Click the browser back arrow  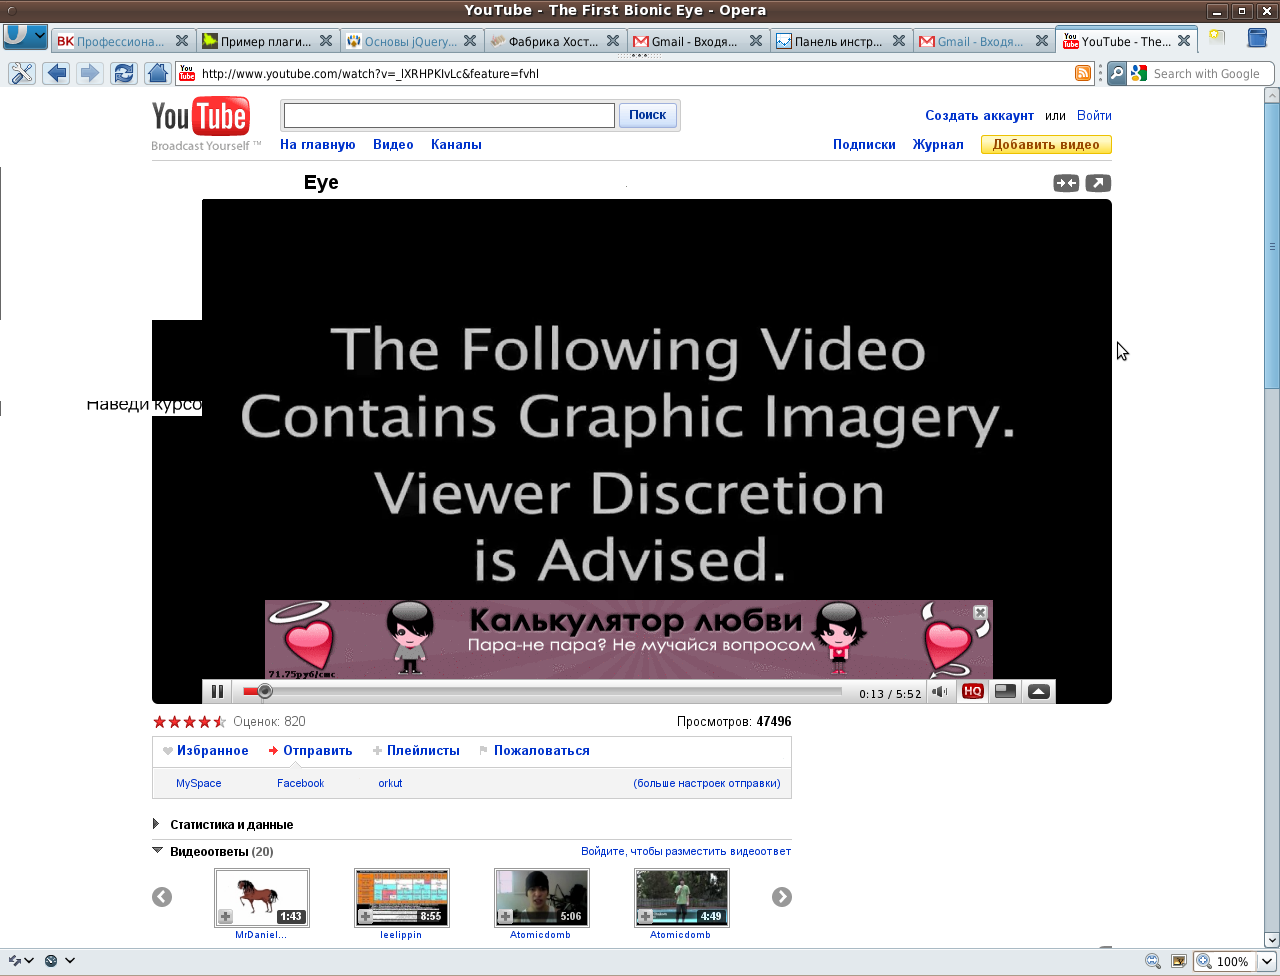[56, 73]
